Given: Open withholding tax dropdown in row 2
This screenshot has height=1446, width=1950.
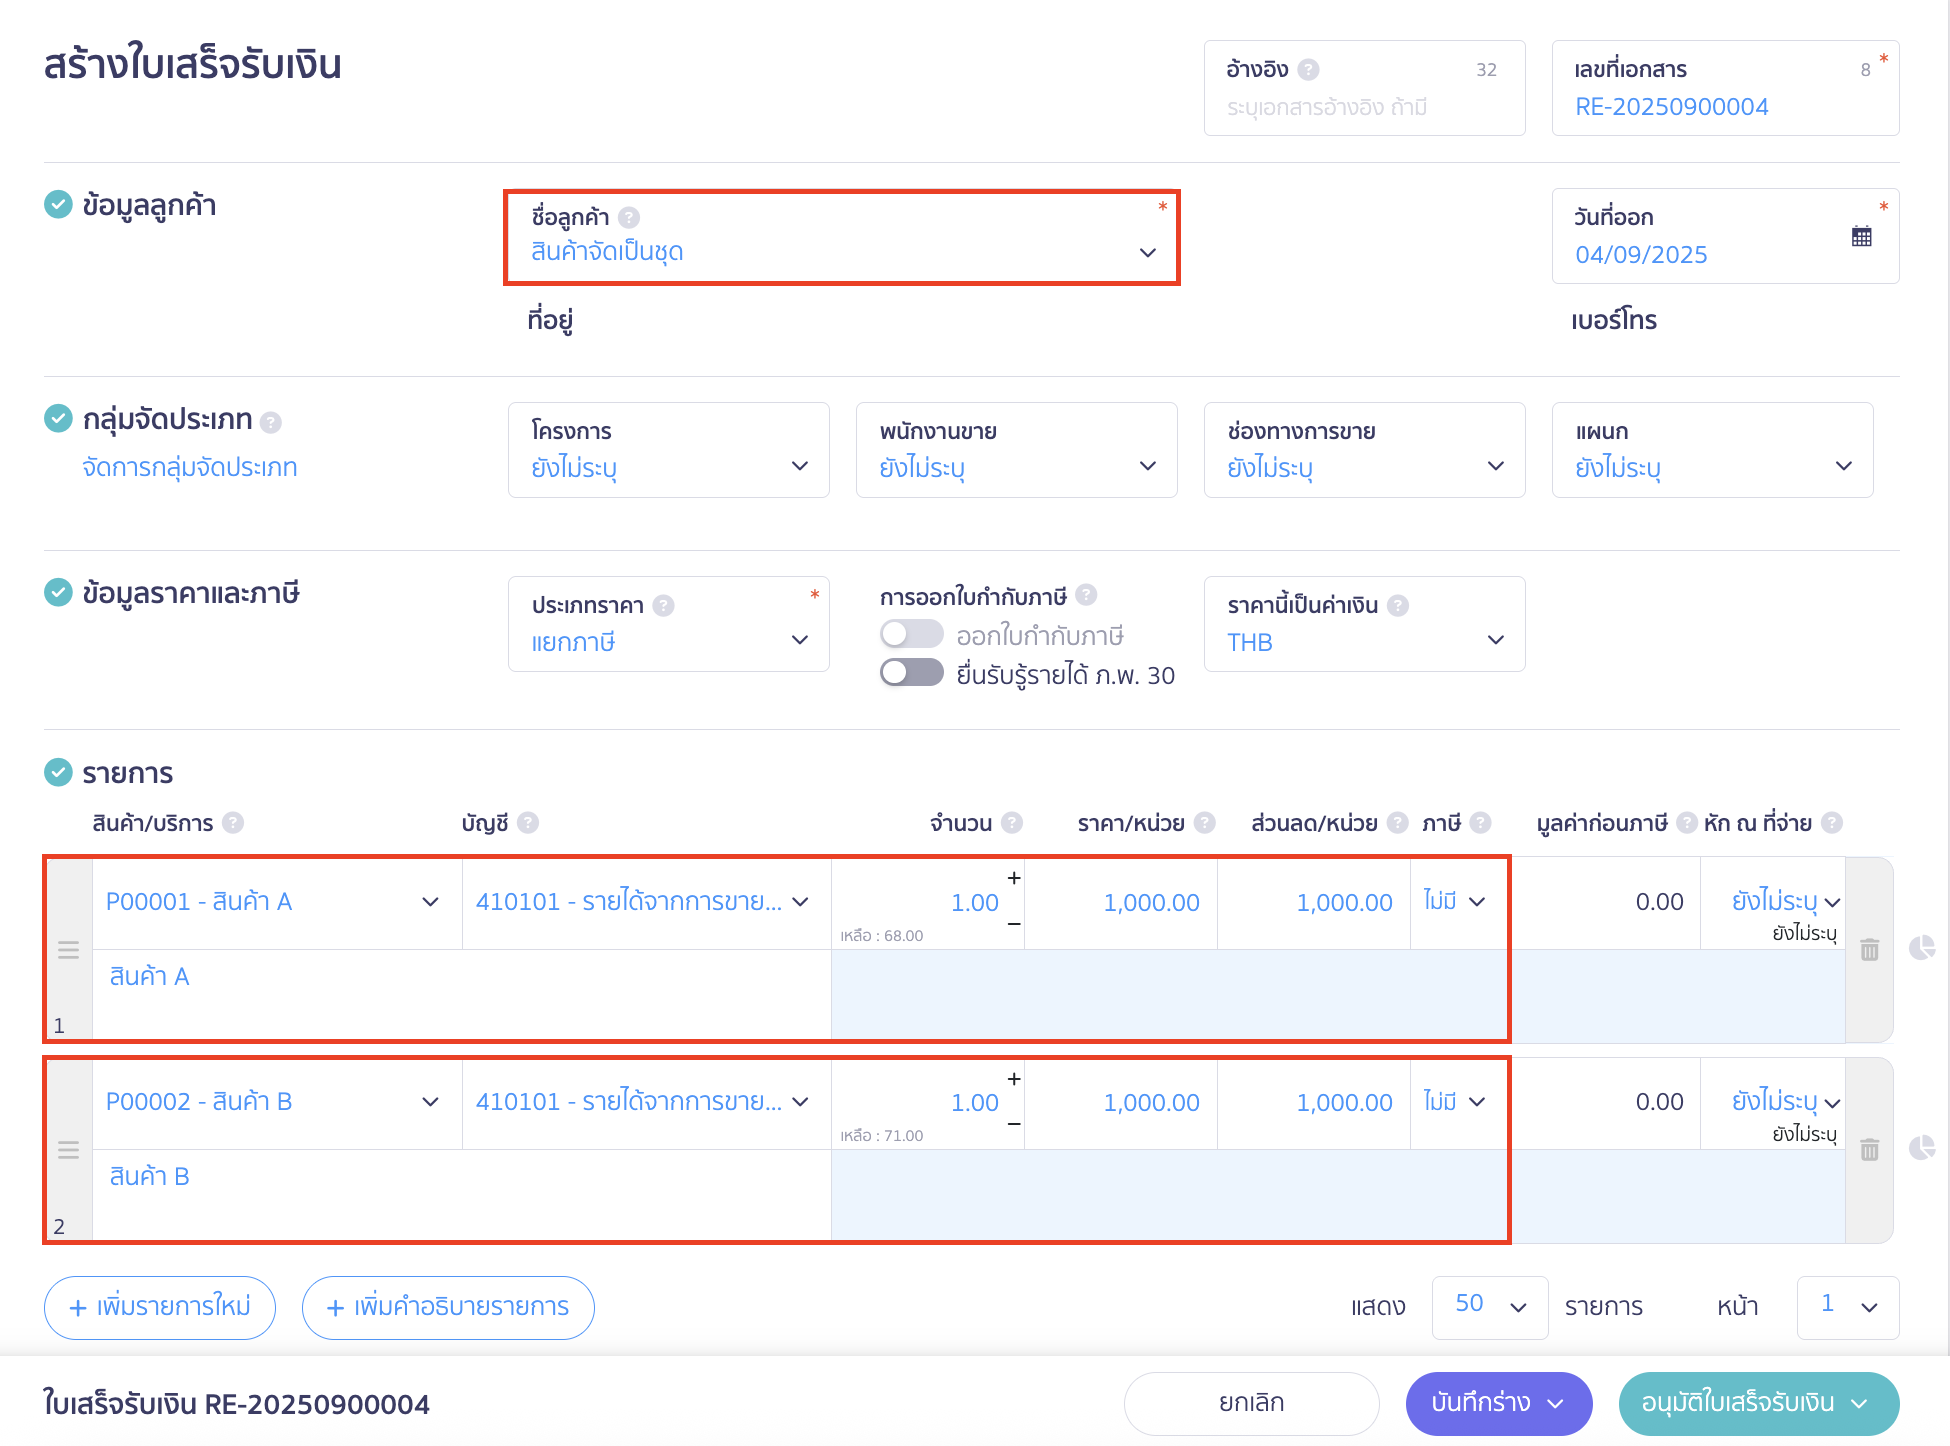Looking at the screenshot, I should pos(1785,1102).
